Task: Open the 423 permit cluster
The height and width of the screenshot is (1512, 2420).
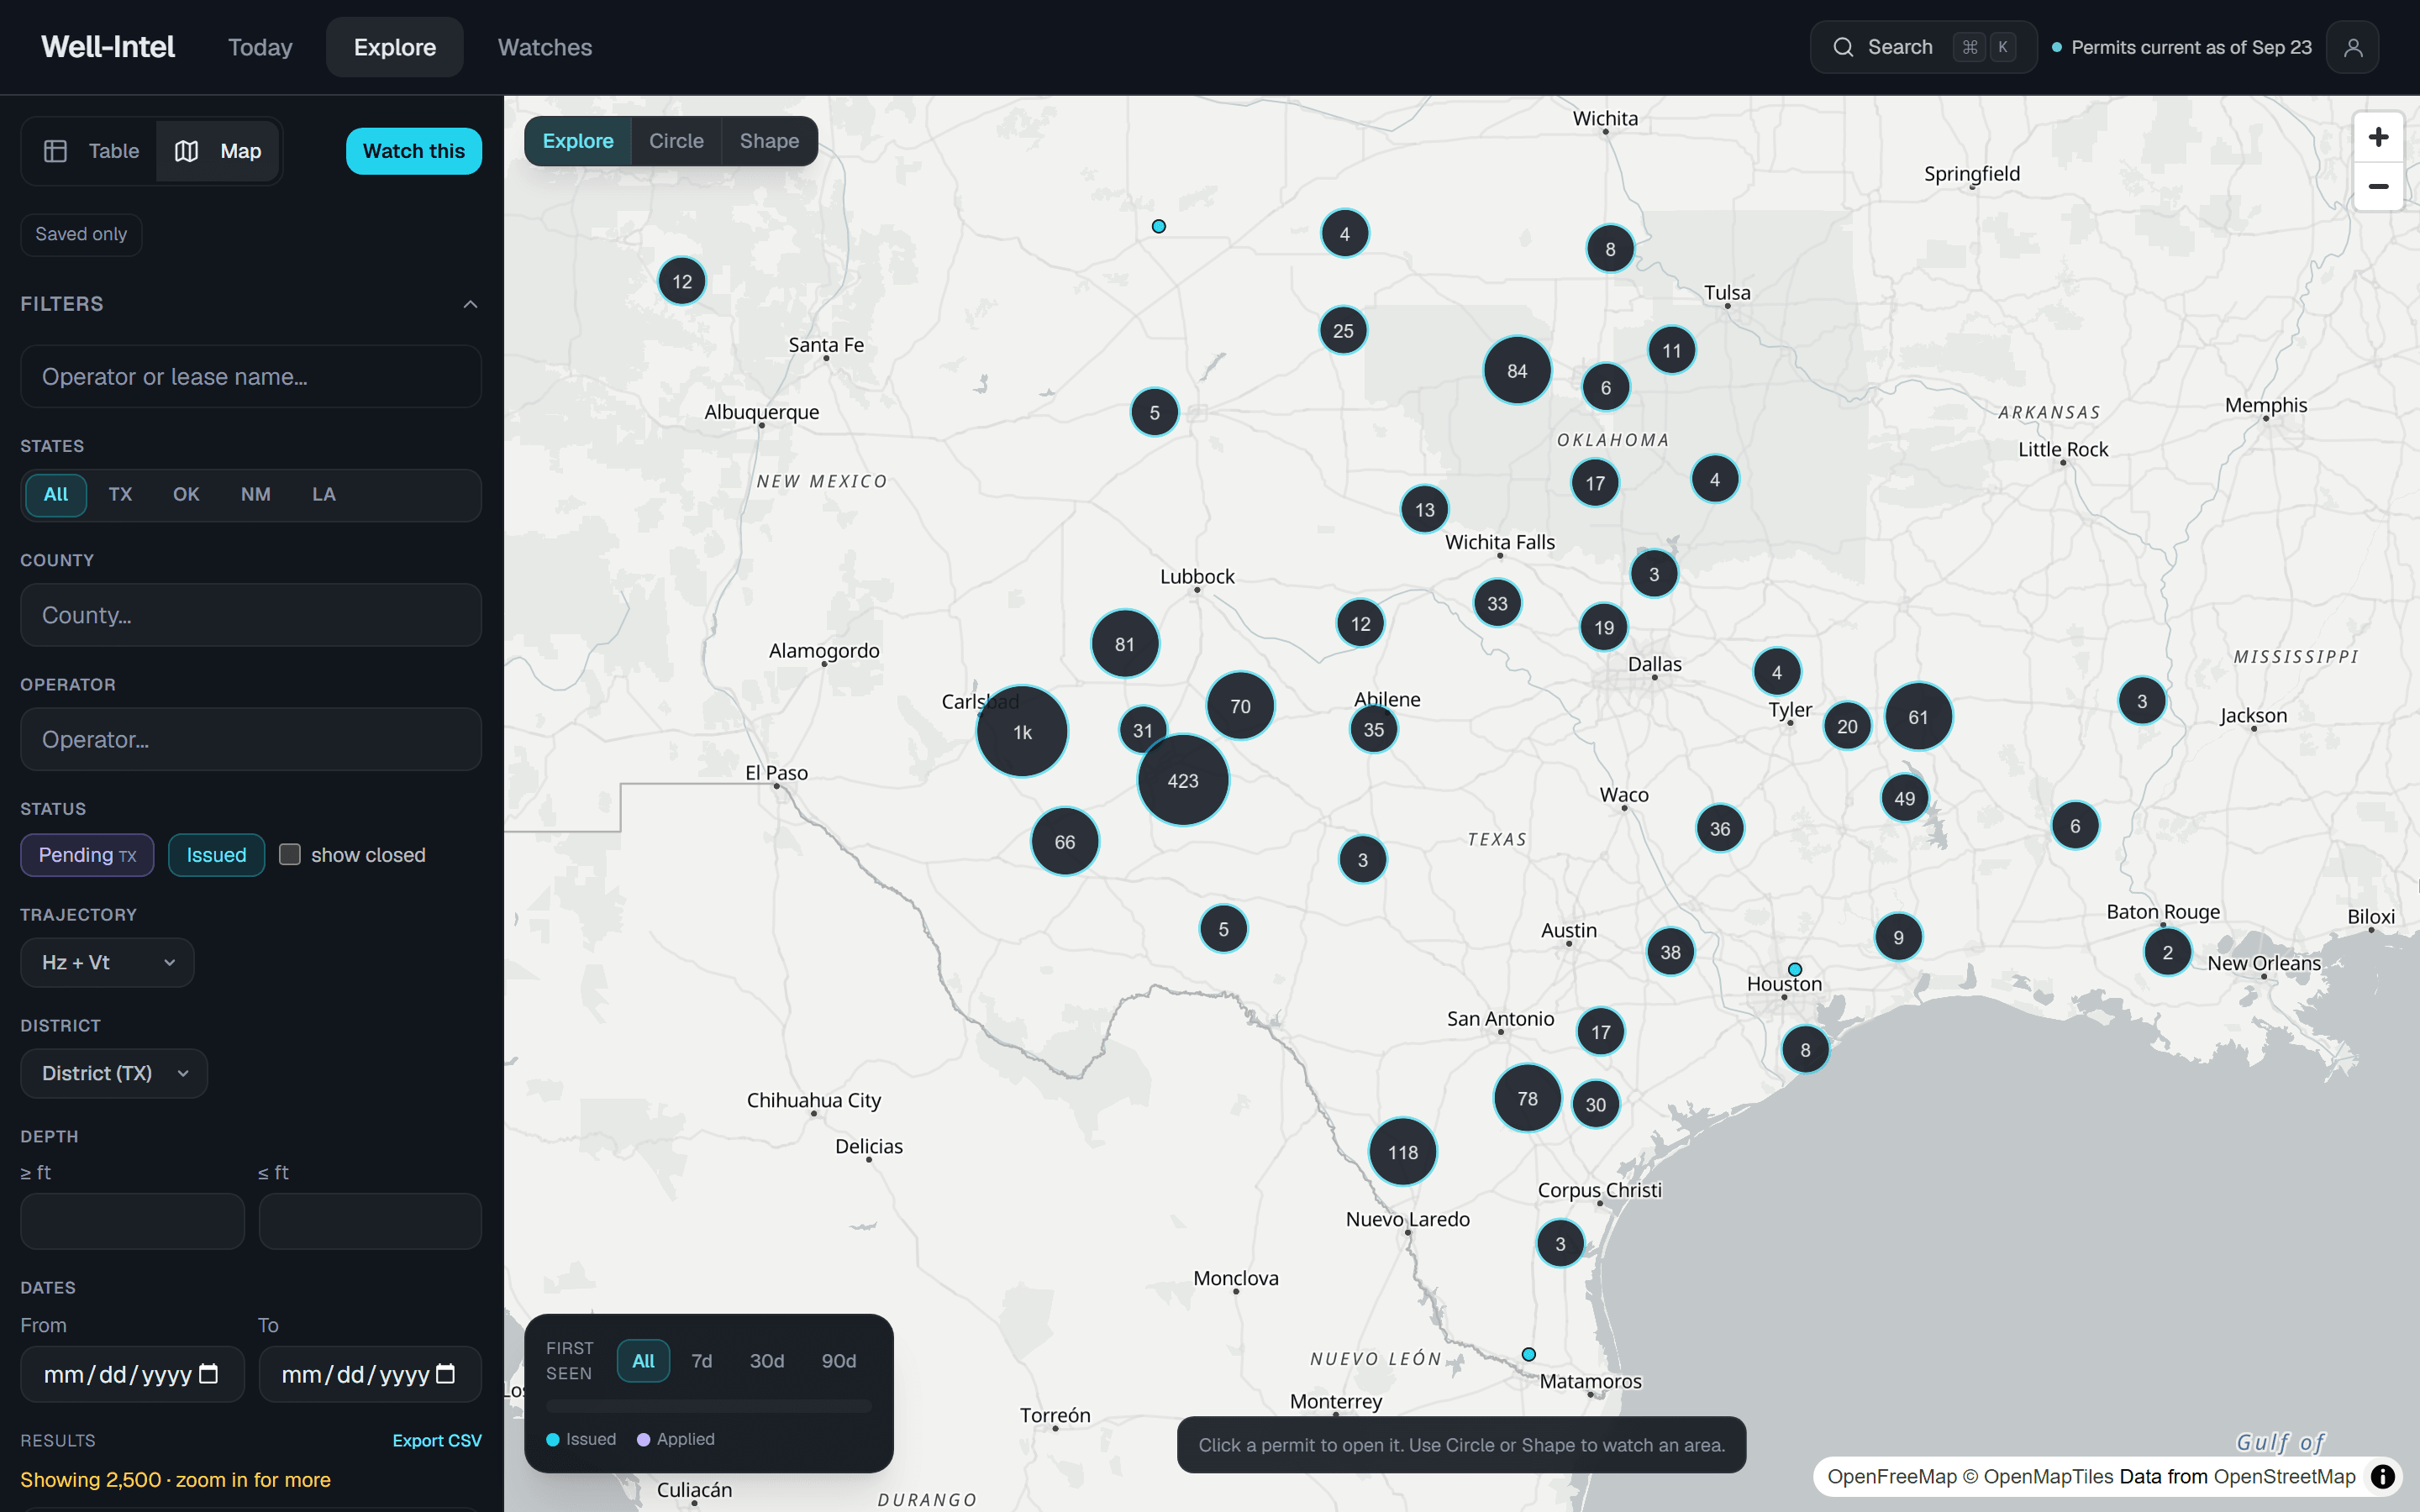Action: click(x=1183, y=780)
